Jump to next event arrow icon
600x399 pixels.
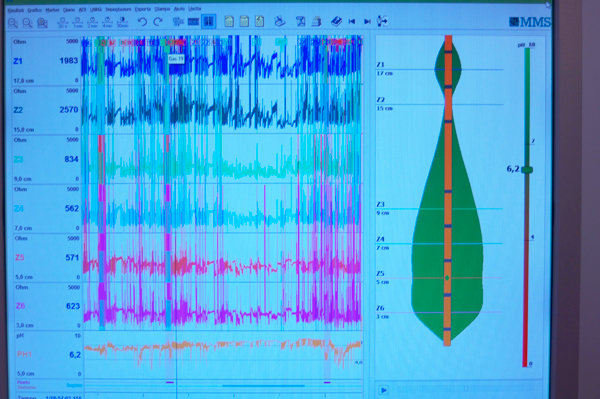(x=367, y=21)
